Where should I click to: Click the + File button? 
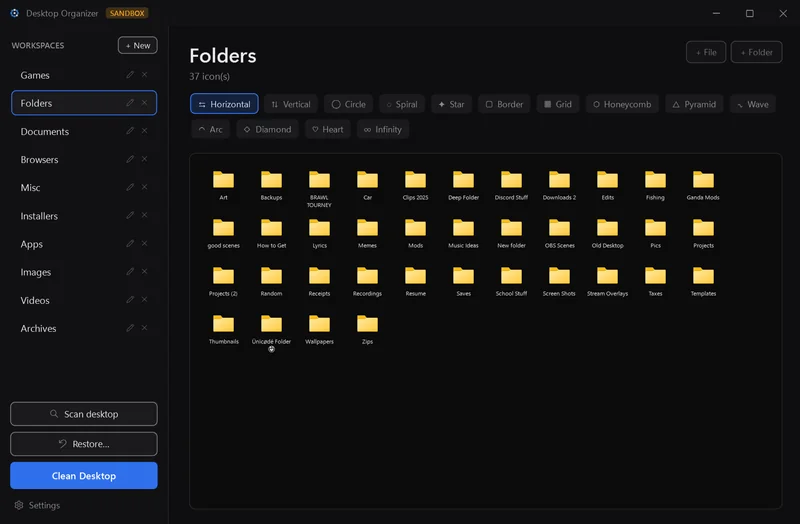[706, 52]
